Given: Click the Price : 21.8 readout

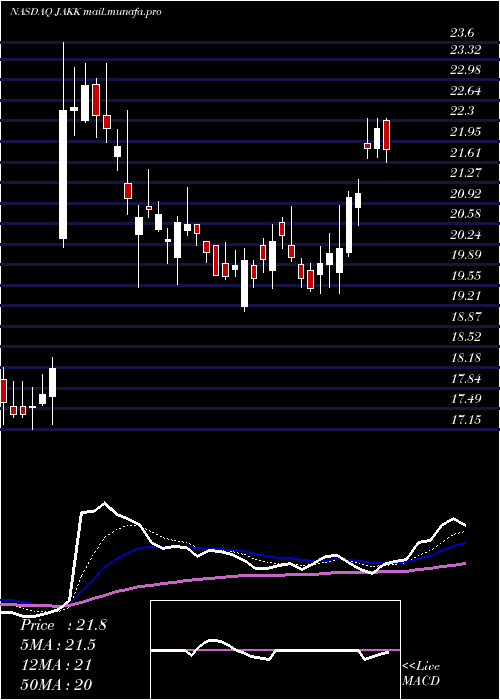Looking at the screenshot, I should coord(63,625).
